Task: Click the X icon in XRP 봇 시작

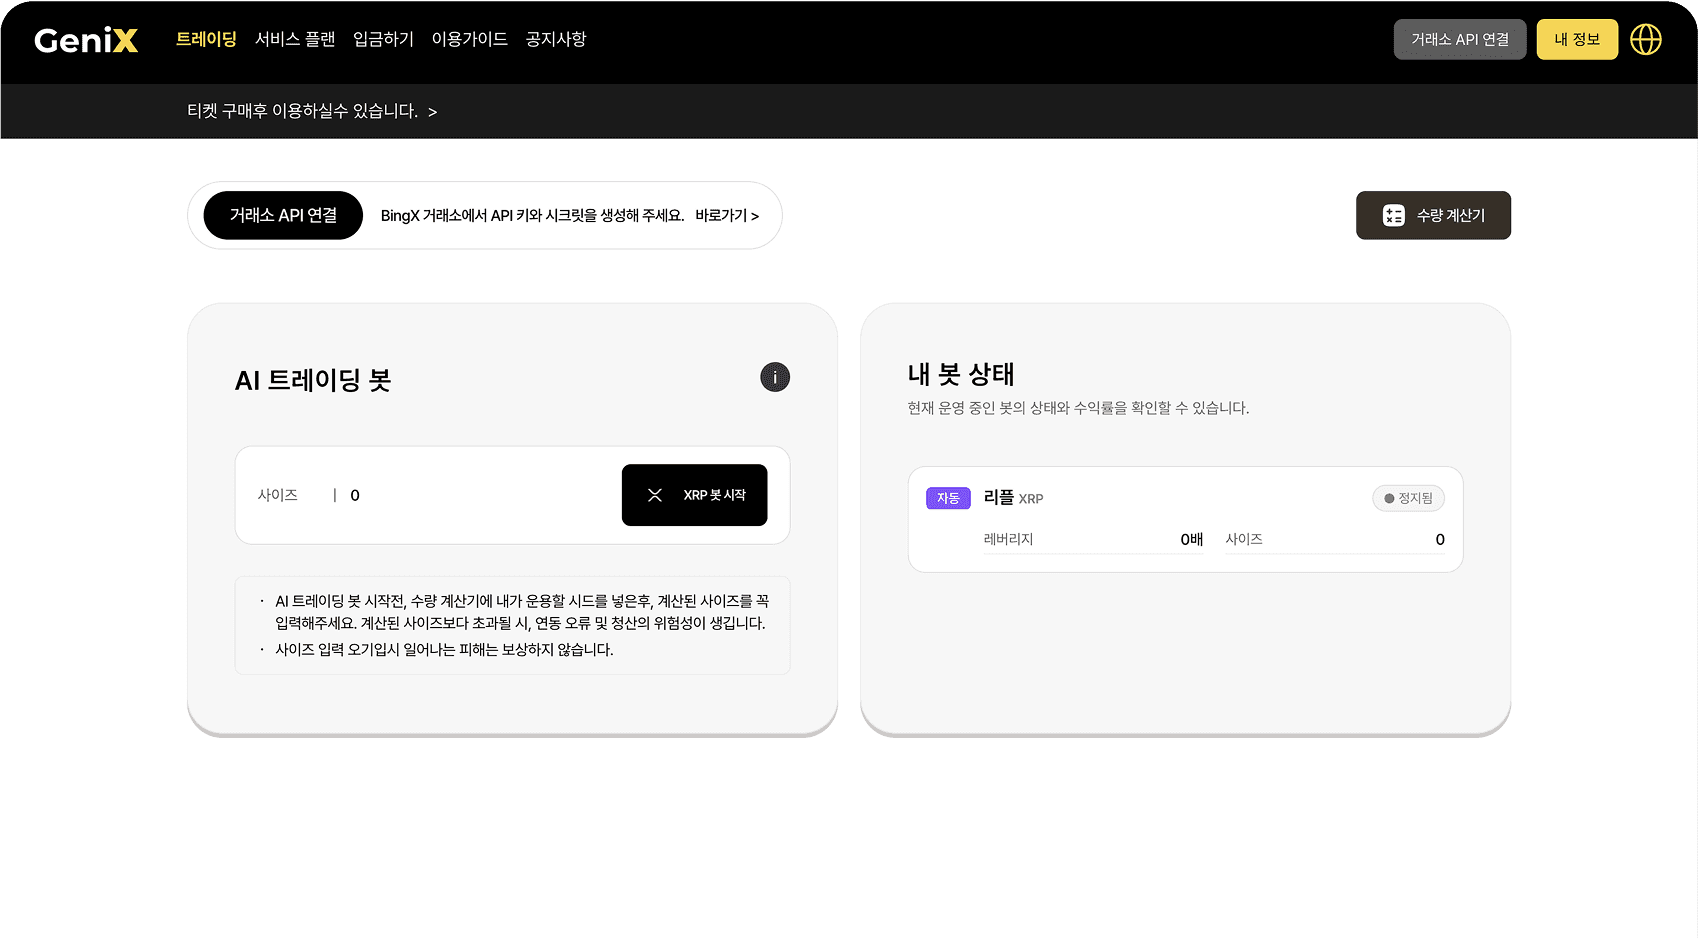Action: tap(655, 495)
